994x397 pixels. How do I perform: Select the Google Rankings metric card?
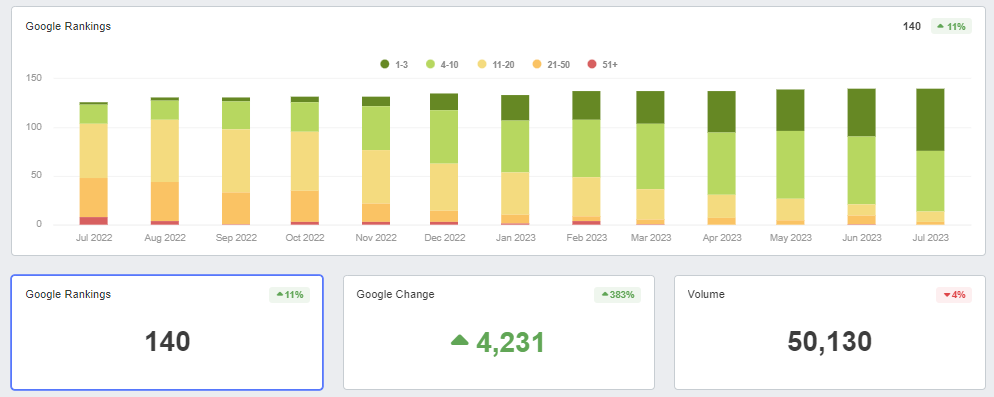point(167,332)
